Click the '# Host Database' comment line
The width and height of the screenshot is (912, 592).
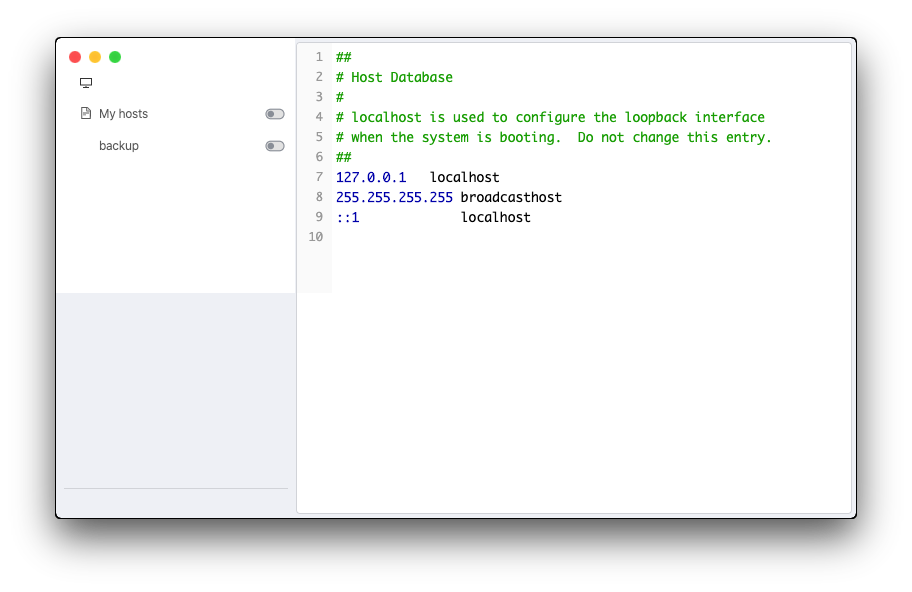tap(394, 77)
